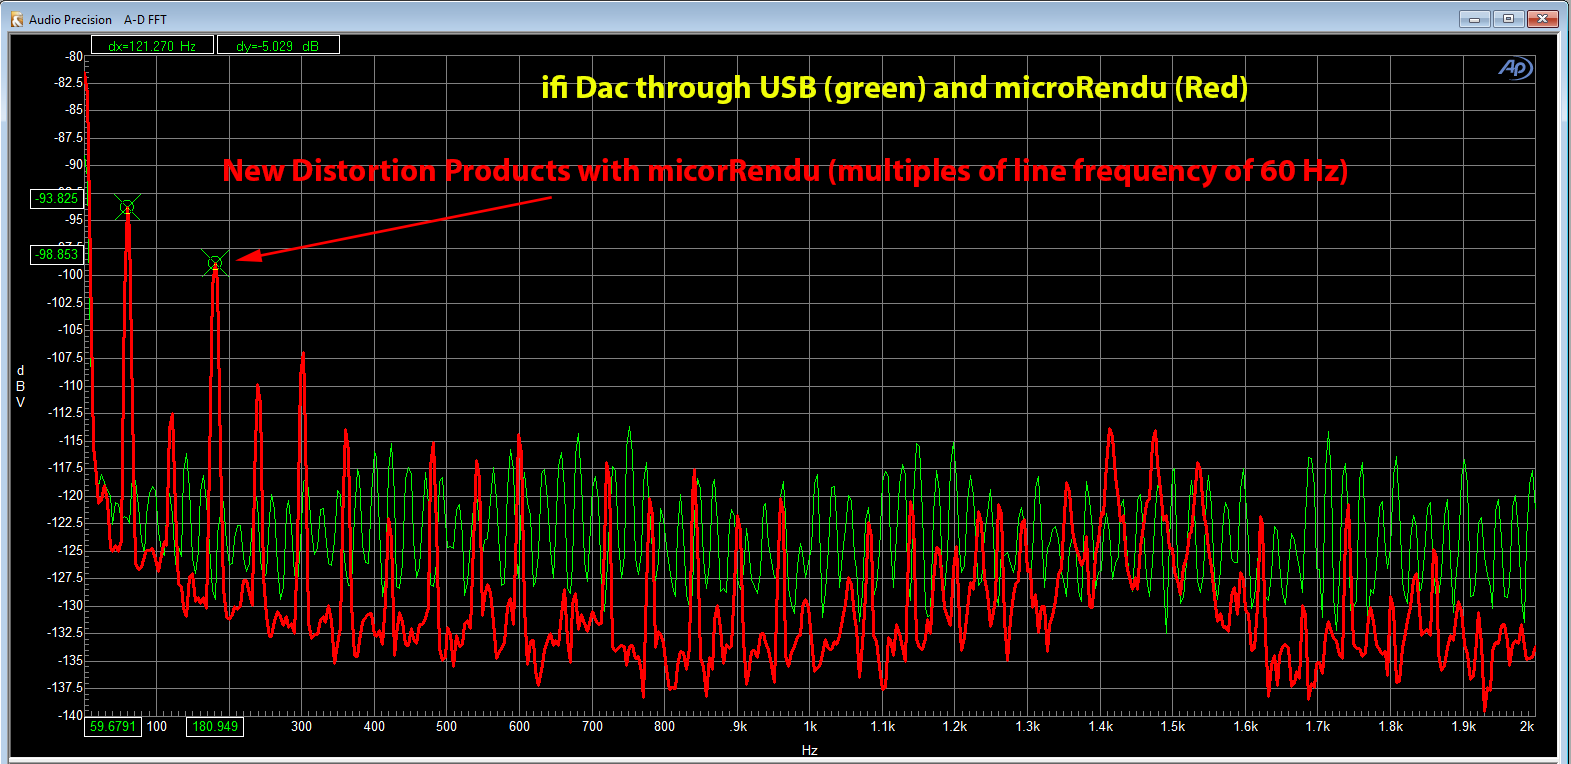Click the -120 value on the vertical axis
Screen dimensions: 1571x764
(x=70, y=495)
